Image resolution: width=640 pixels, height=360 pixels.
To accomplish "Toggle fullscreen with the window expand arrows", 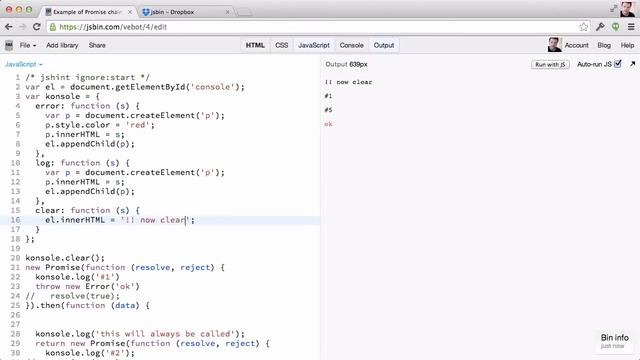I will click(613, 8).
